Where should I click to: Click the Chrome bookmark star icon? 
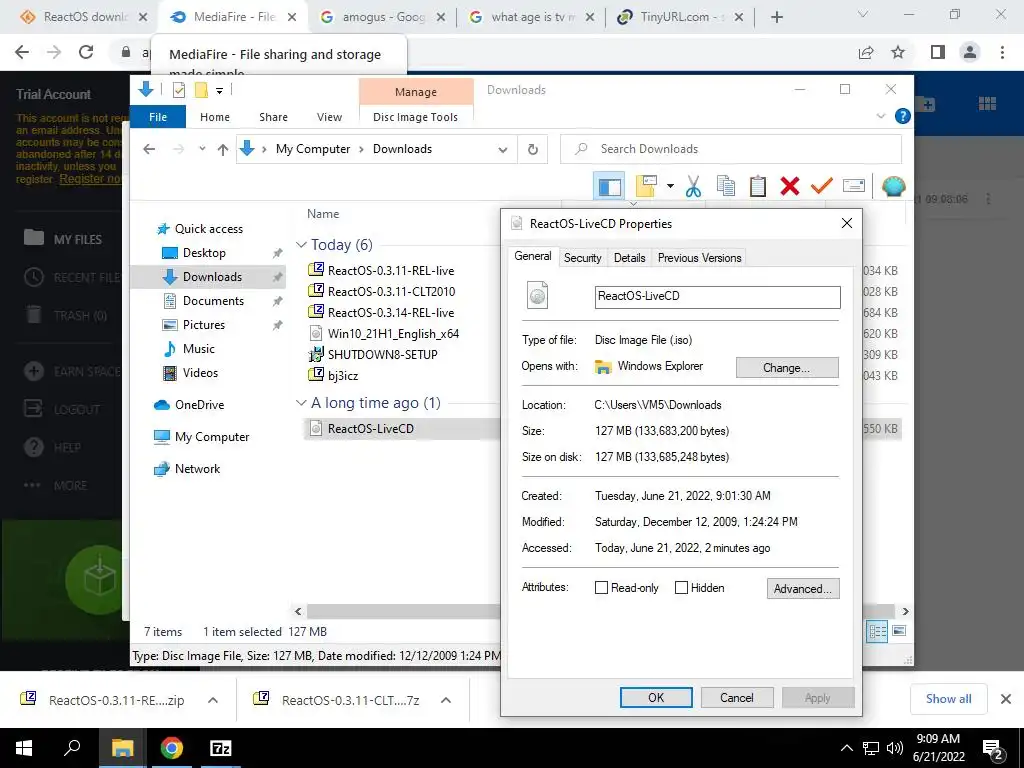pos(898,52)
